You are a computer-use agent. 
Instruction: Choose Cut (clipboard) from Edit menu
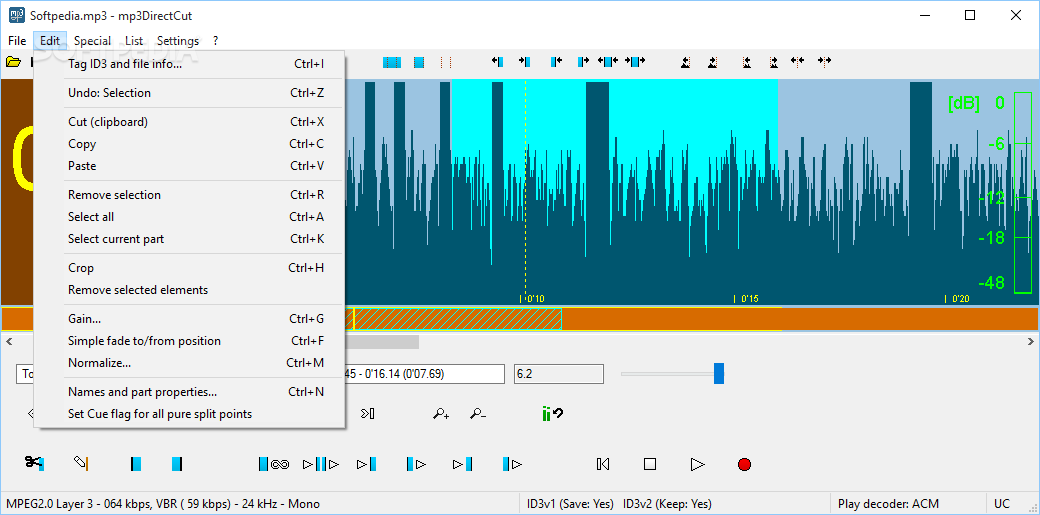[x=190, y=122]
